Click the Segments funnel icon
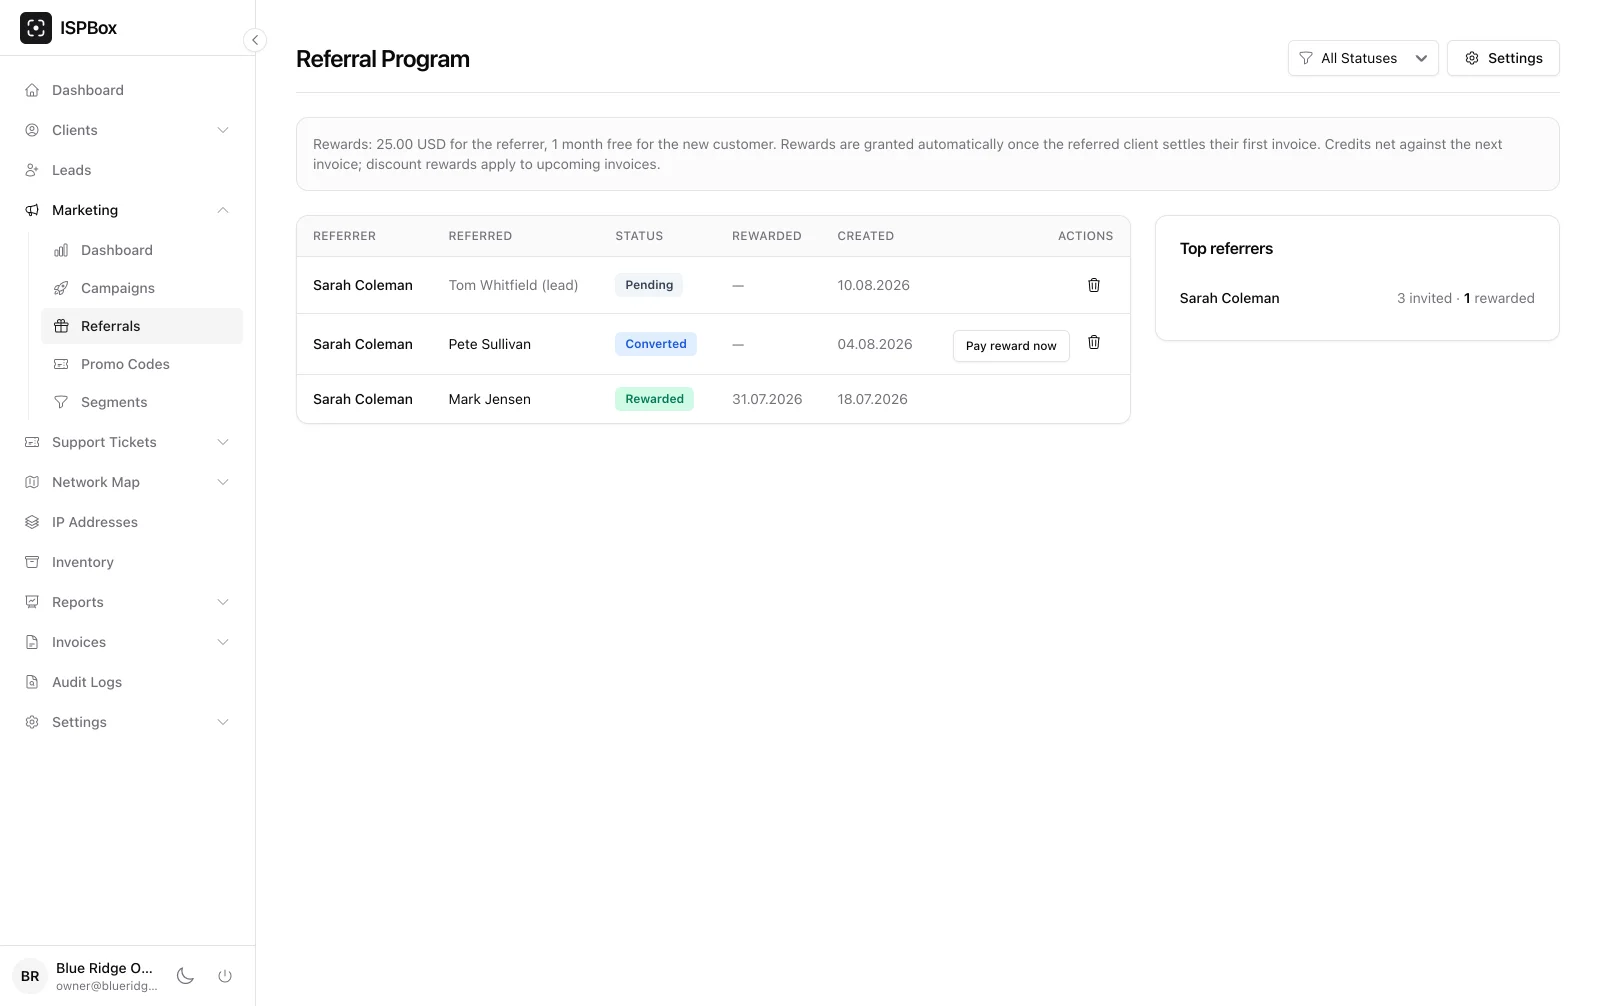 coord(61,402)
